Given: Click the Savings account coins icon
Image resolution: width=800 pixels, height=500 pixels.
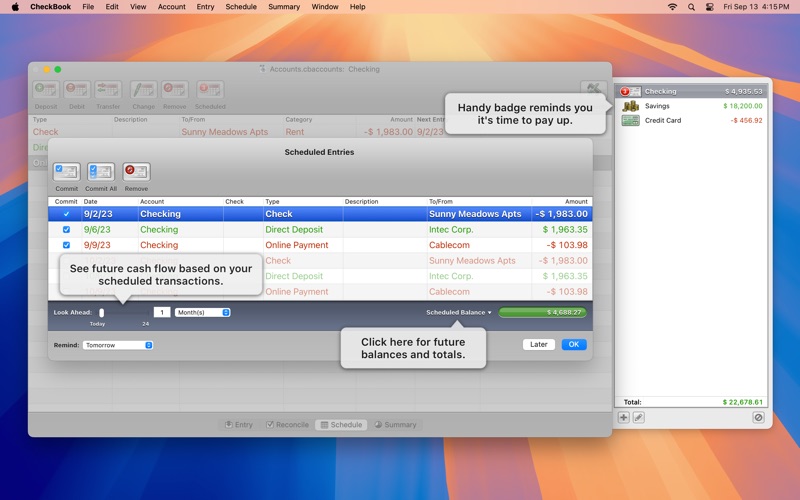Looking at the screenshot, I should coord(631,106).
